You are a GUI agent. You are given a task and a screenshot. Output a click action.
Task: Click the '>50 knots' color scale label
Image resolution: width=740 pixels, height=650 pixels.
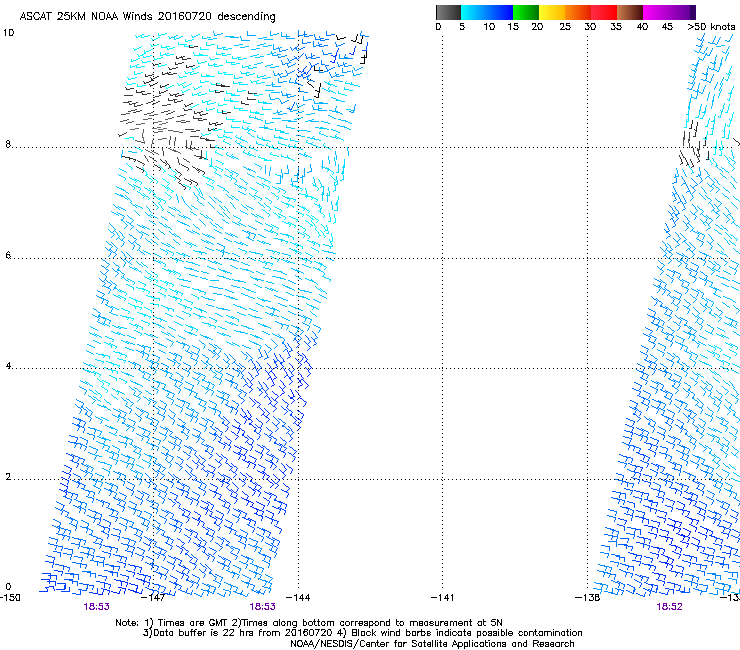click(711, 27)
